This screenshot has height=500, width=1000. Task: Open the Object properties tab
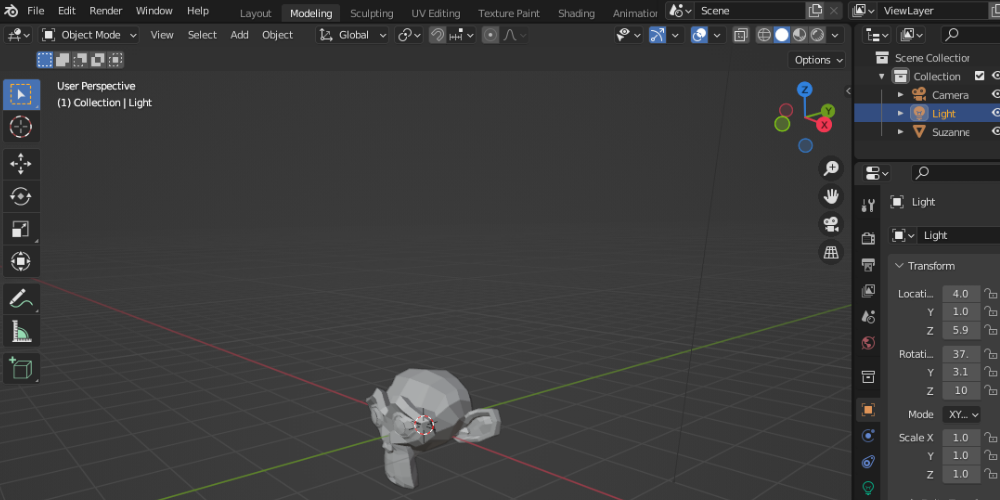(x=868, y=409)
